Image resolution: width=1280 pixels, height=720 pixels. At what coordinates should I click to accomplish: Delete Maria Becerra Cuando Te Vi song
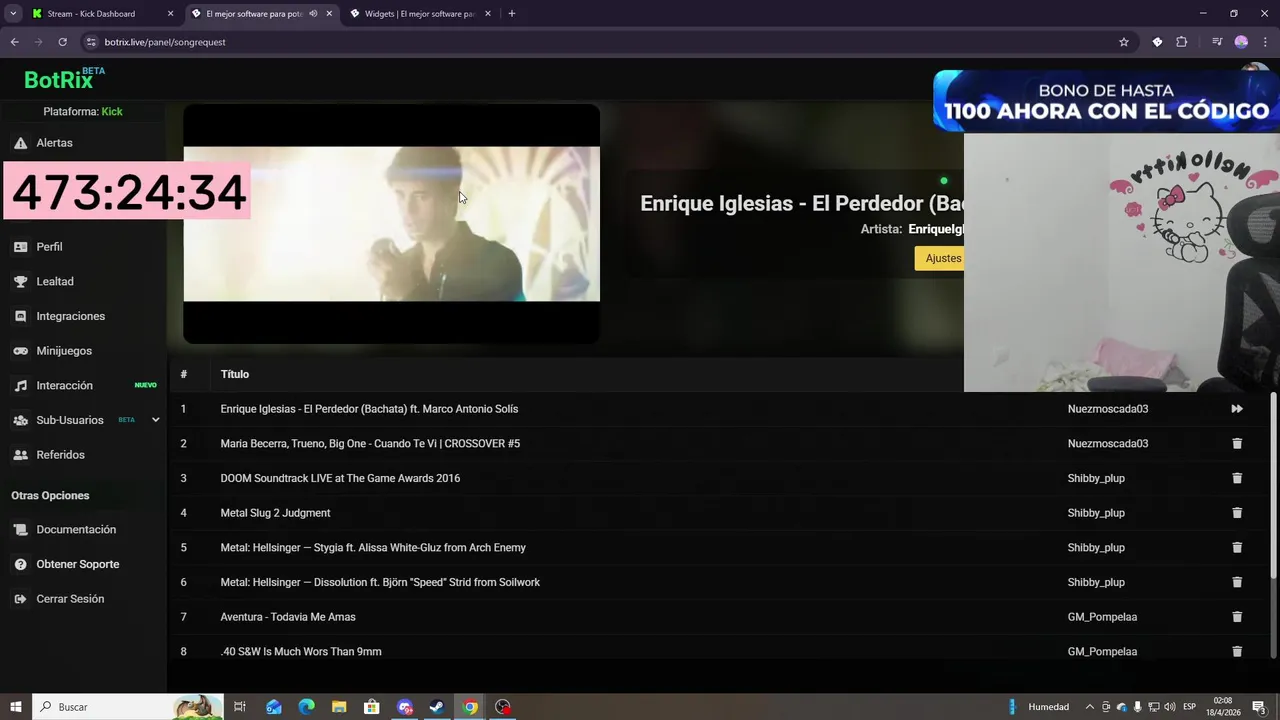(1237, 443)
